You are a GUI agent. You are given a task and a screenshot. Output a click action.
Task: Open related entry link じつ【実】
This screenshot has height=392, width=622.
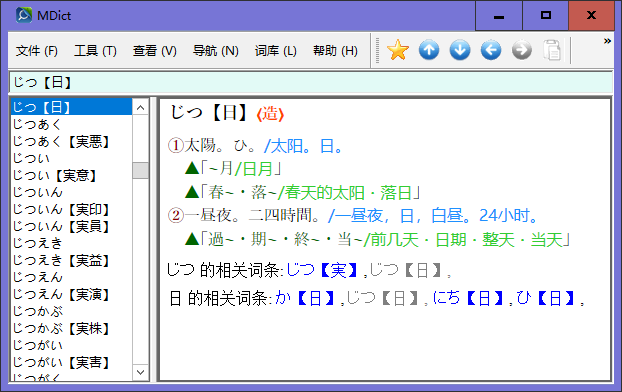pyautogui.click(x=322, y=270)
